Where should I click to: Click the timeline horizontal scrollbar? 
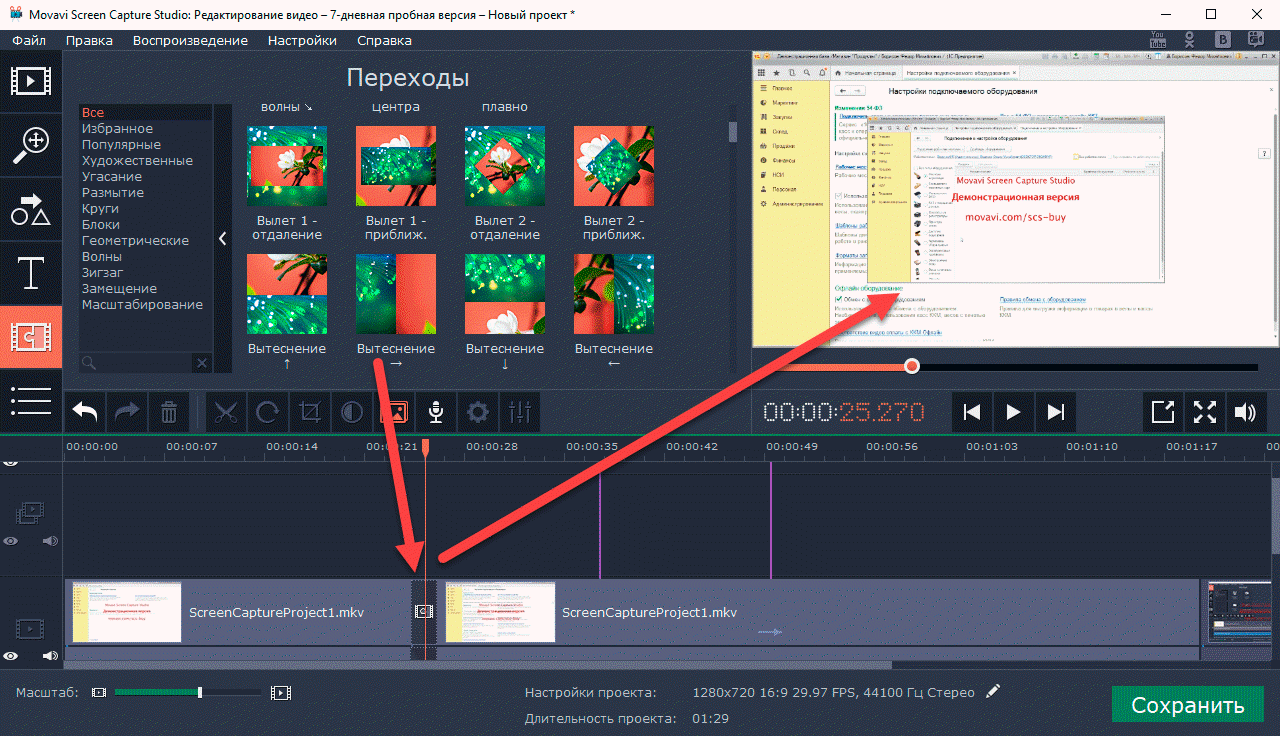477,664
